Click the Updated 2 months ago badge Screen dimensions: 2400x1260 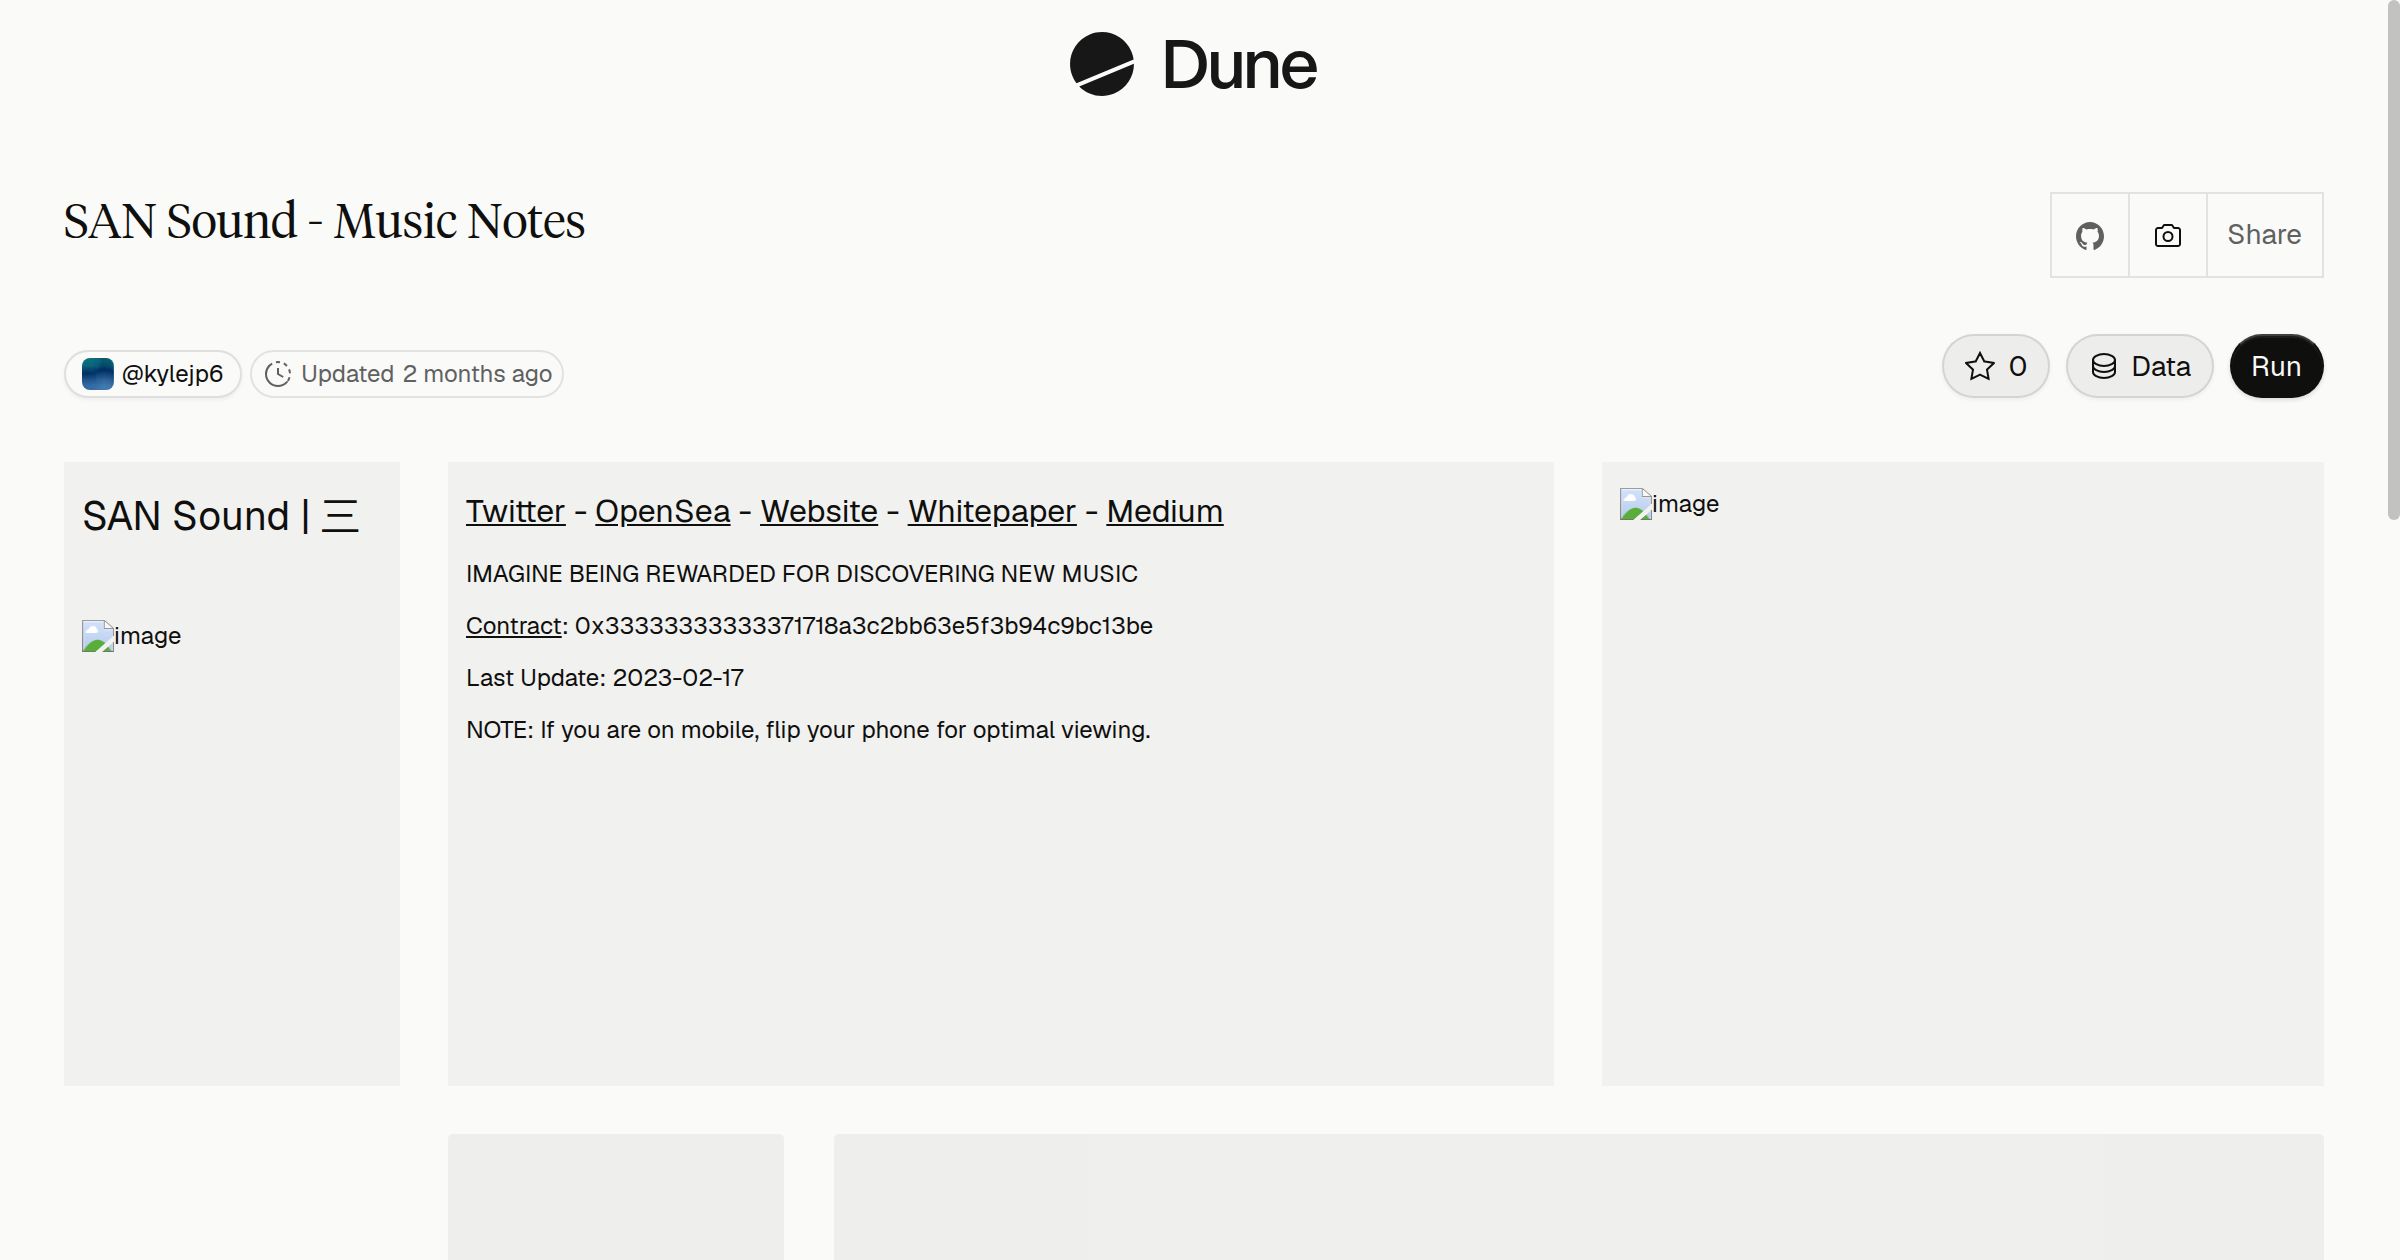tap(407, 374)
